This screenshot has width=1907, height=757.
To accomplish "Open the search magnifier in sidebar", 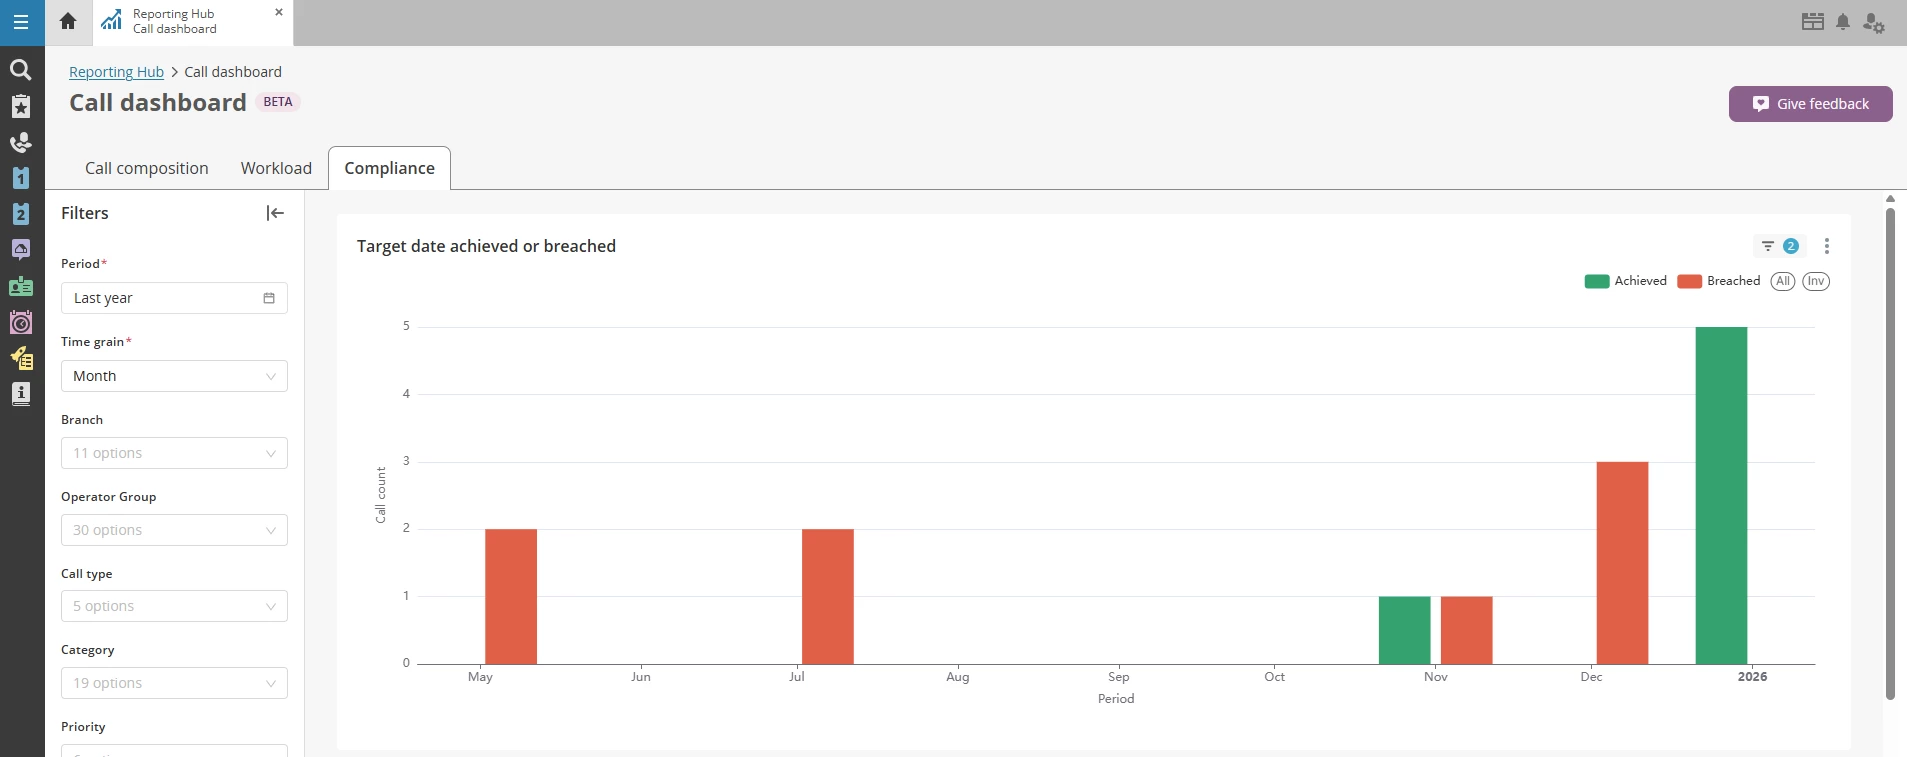I will (x=20, y=70).
